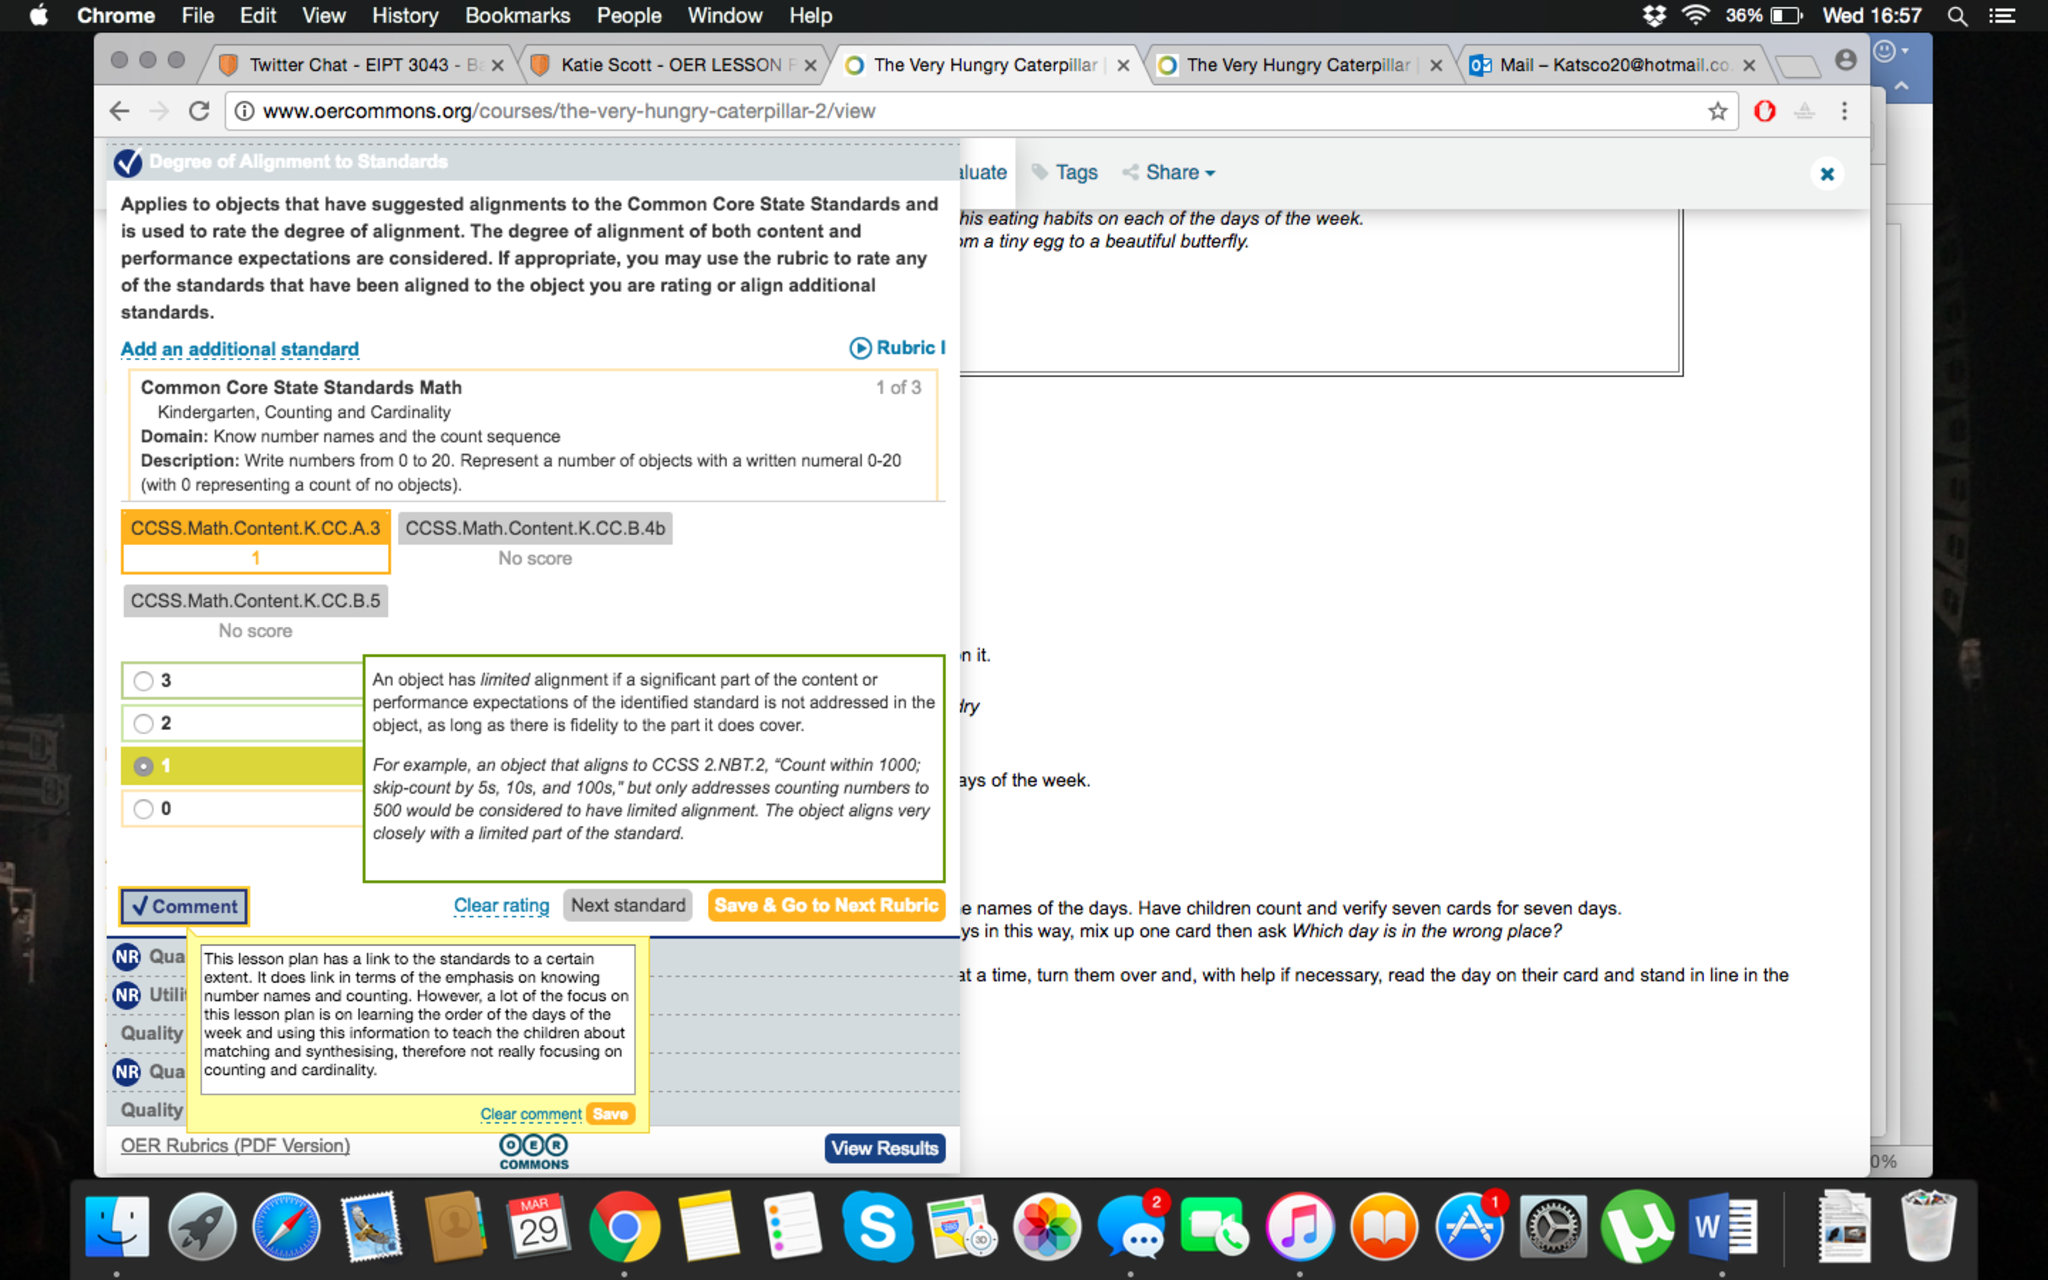Select the CCSS.Math.Content.K.CC.B.4b standard

[535, 529]
